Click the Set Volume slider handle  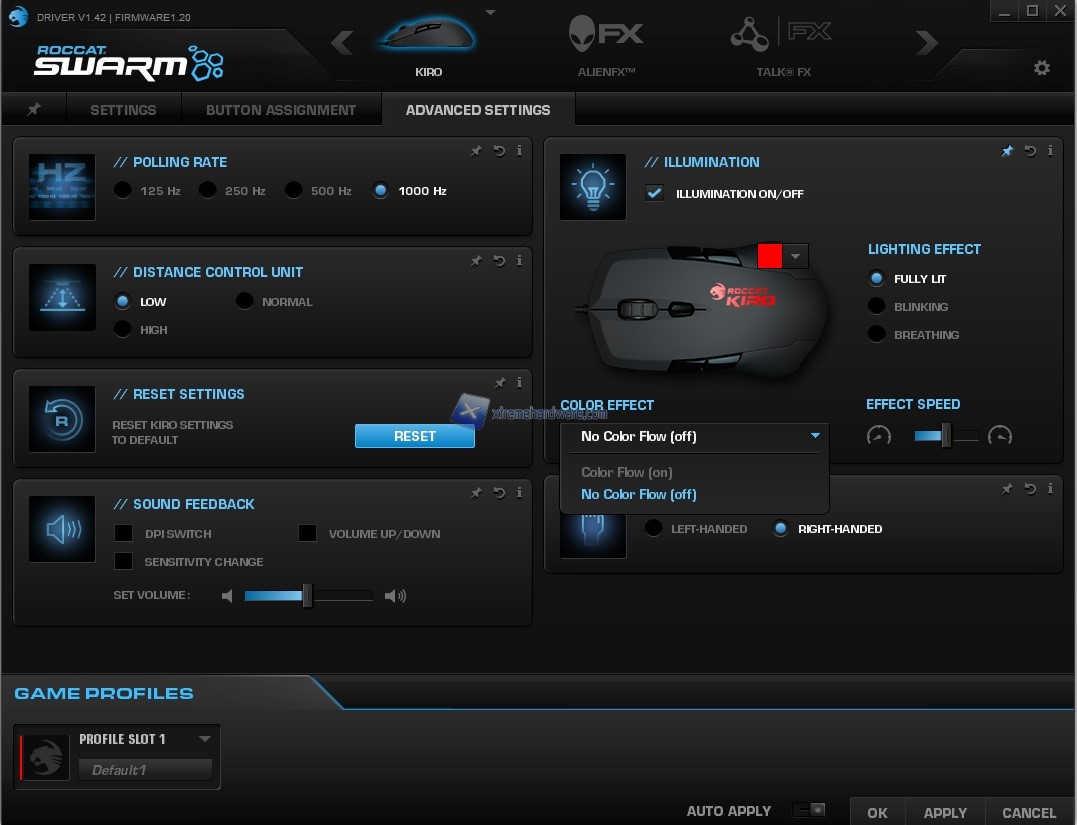pos(307,596)
